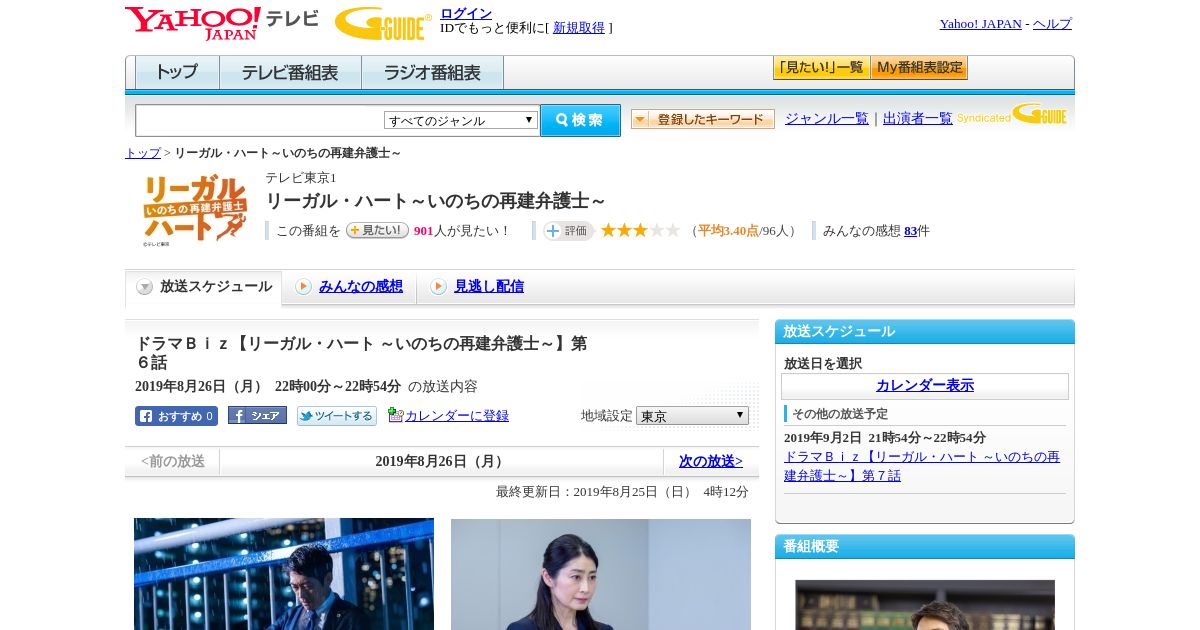This screenshot has height=630, width=1200.
Task: Click the トップ breadcrumb link
Action: 142,153
